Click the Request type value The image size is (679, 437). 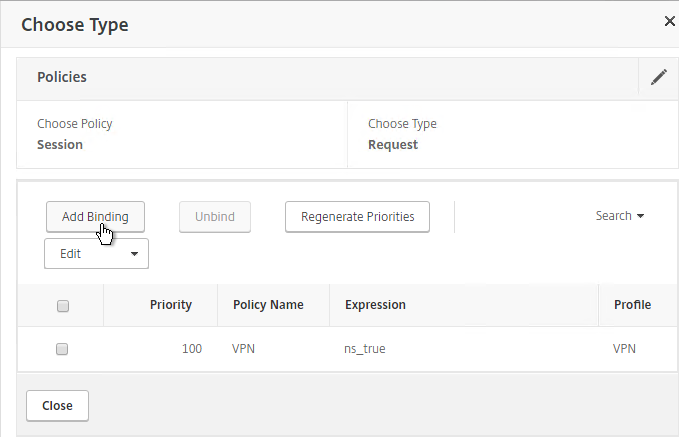pyautogui.click(x=393, y=145)
